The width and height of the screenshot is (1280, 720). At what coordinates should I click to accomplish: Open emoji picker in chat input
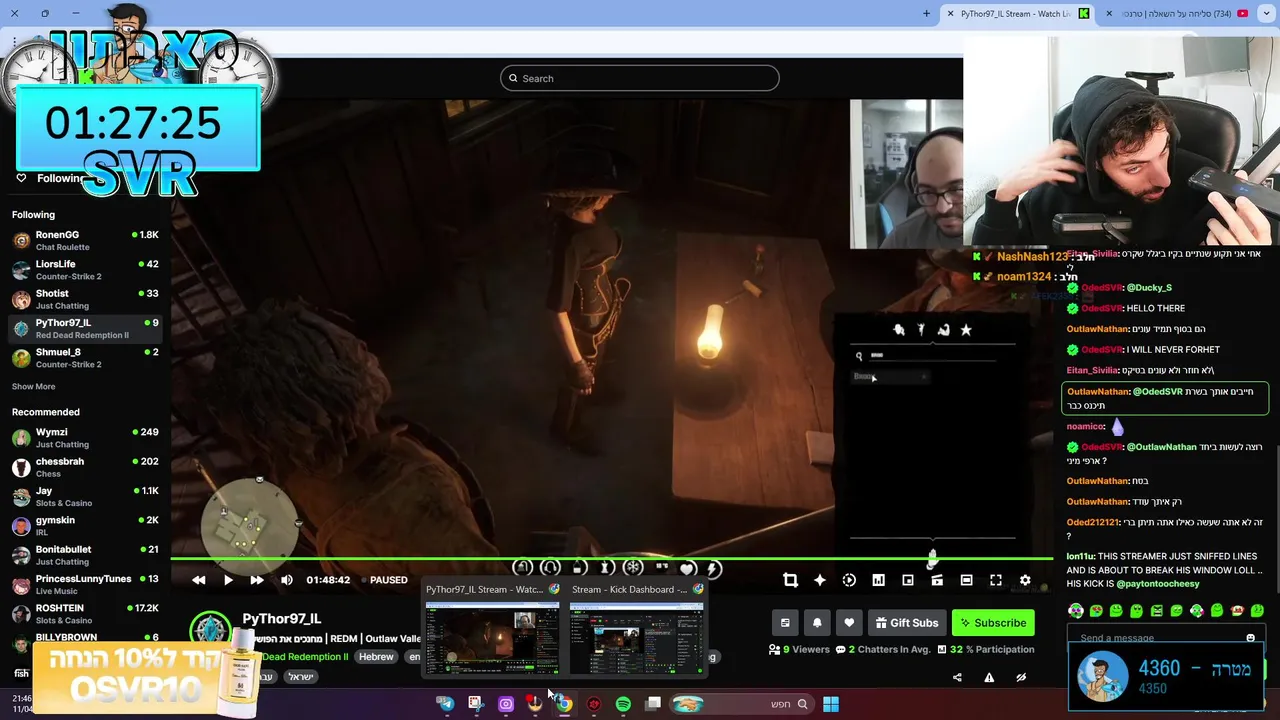(1250, 638)
